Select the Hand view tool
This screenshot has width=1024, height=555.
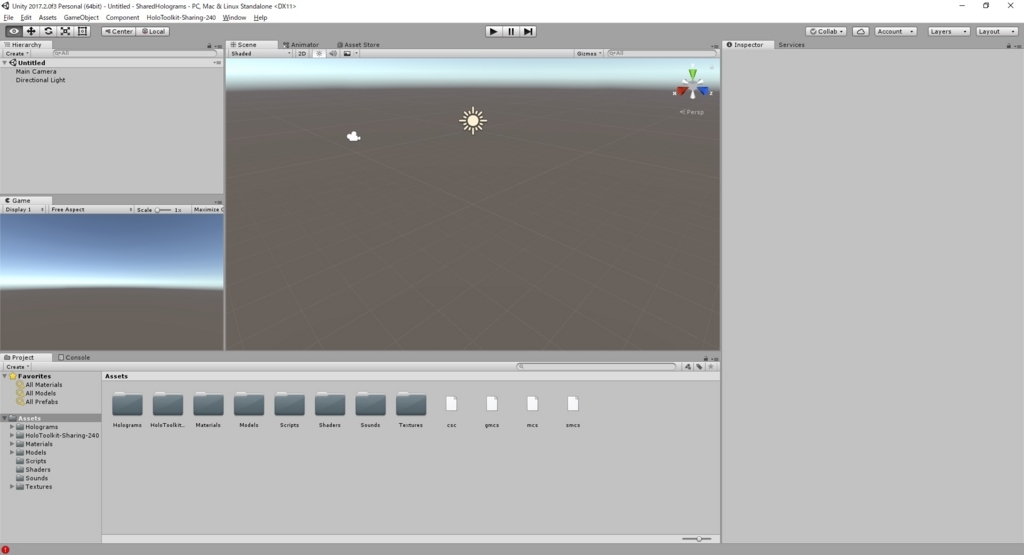(x=14, y=31)
